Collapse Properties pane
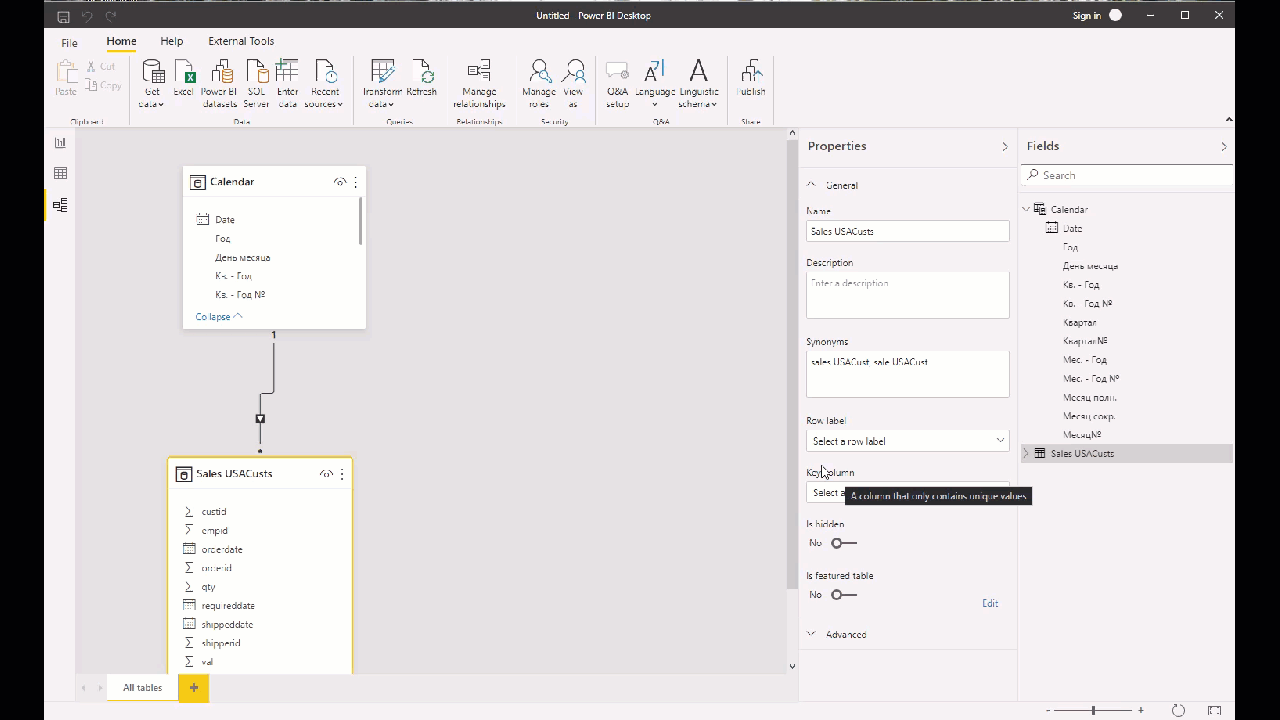Image resolution: width=1280 pixels, height=720 pixels. 1005,146
